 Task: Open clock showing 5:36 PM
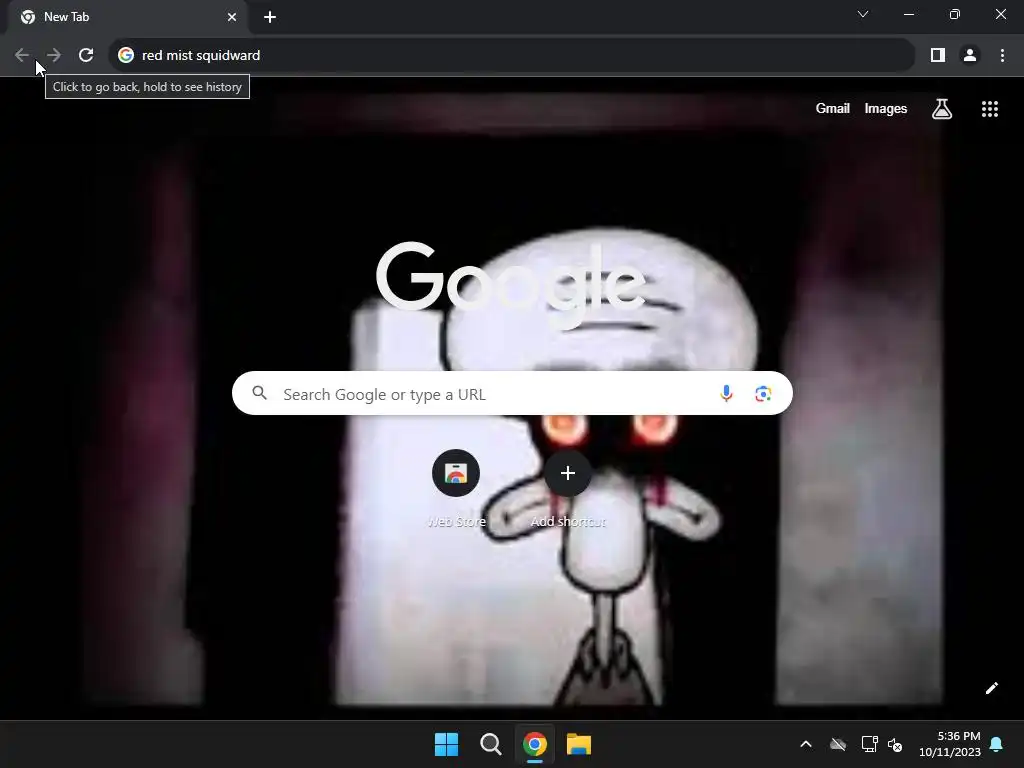tap(950, 744)
